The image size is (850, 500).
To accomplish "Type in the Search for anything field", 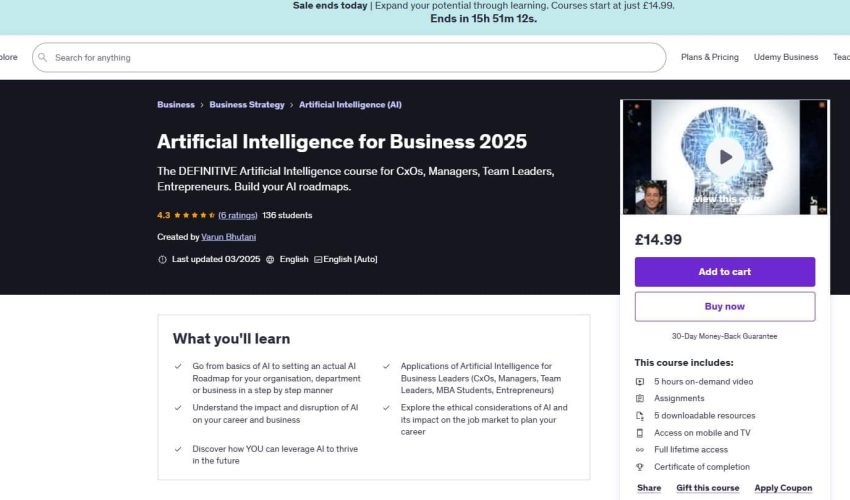I will click(x=350, y=58).
